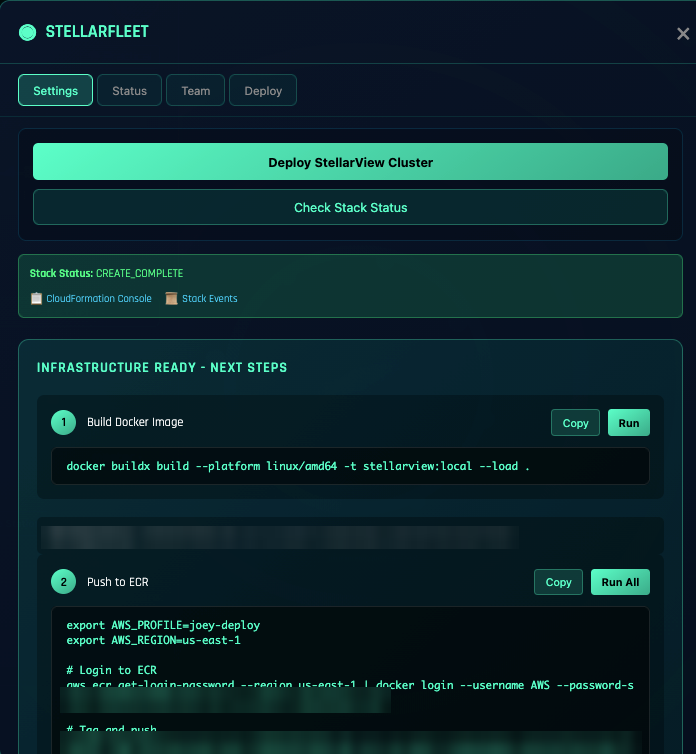The image size is (696, 754).
Task: Click the 'Build Docker Image' step title
Action: (x=135, y=422)
